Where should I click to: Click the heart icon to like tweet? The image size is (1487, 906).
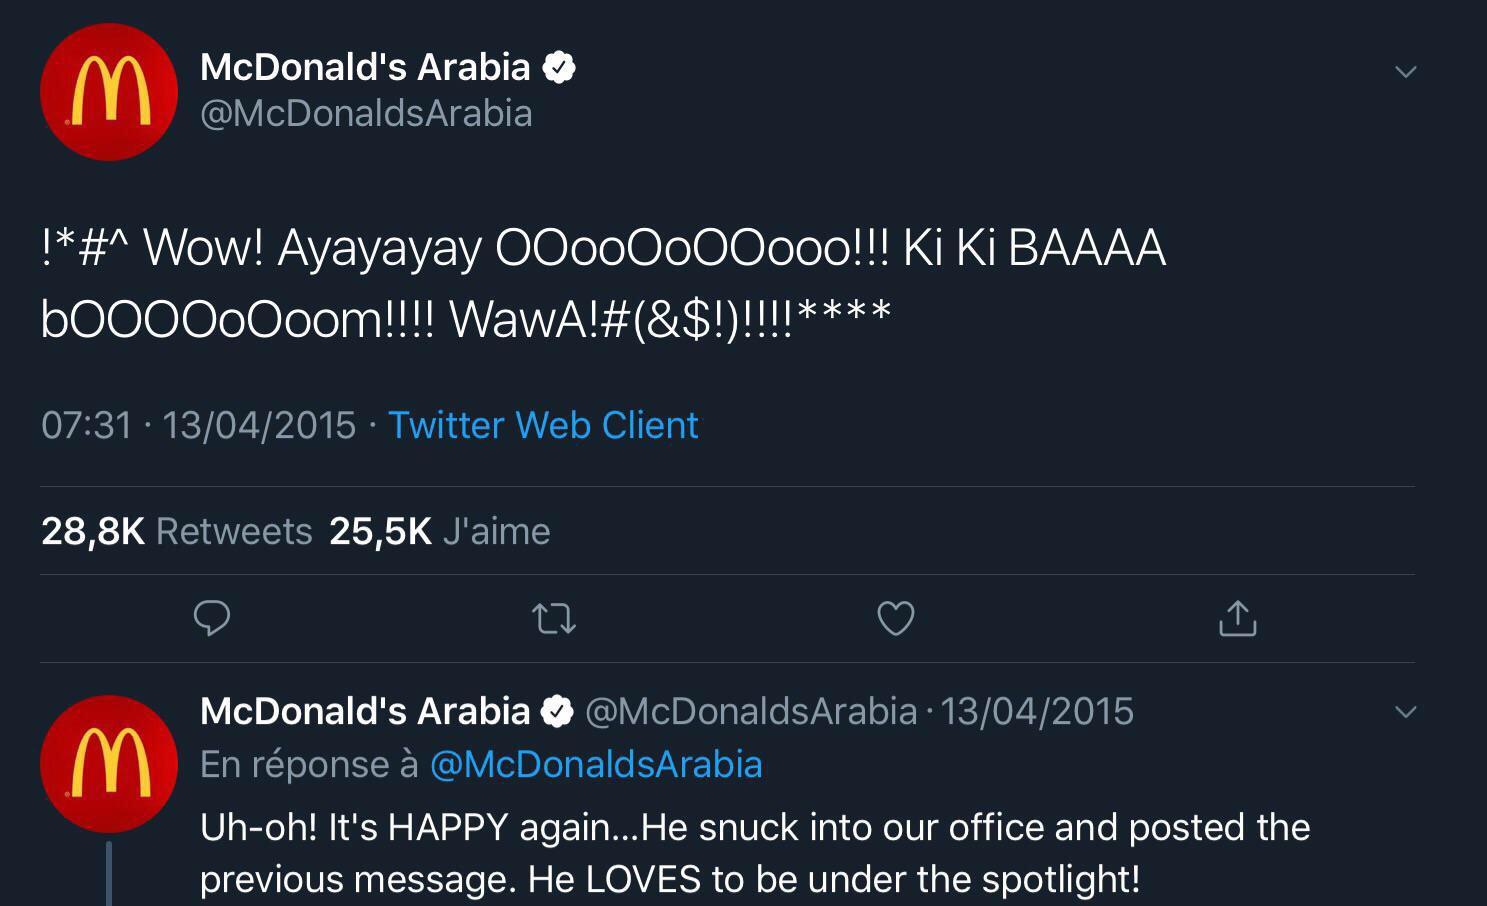[x=895, y=619]
